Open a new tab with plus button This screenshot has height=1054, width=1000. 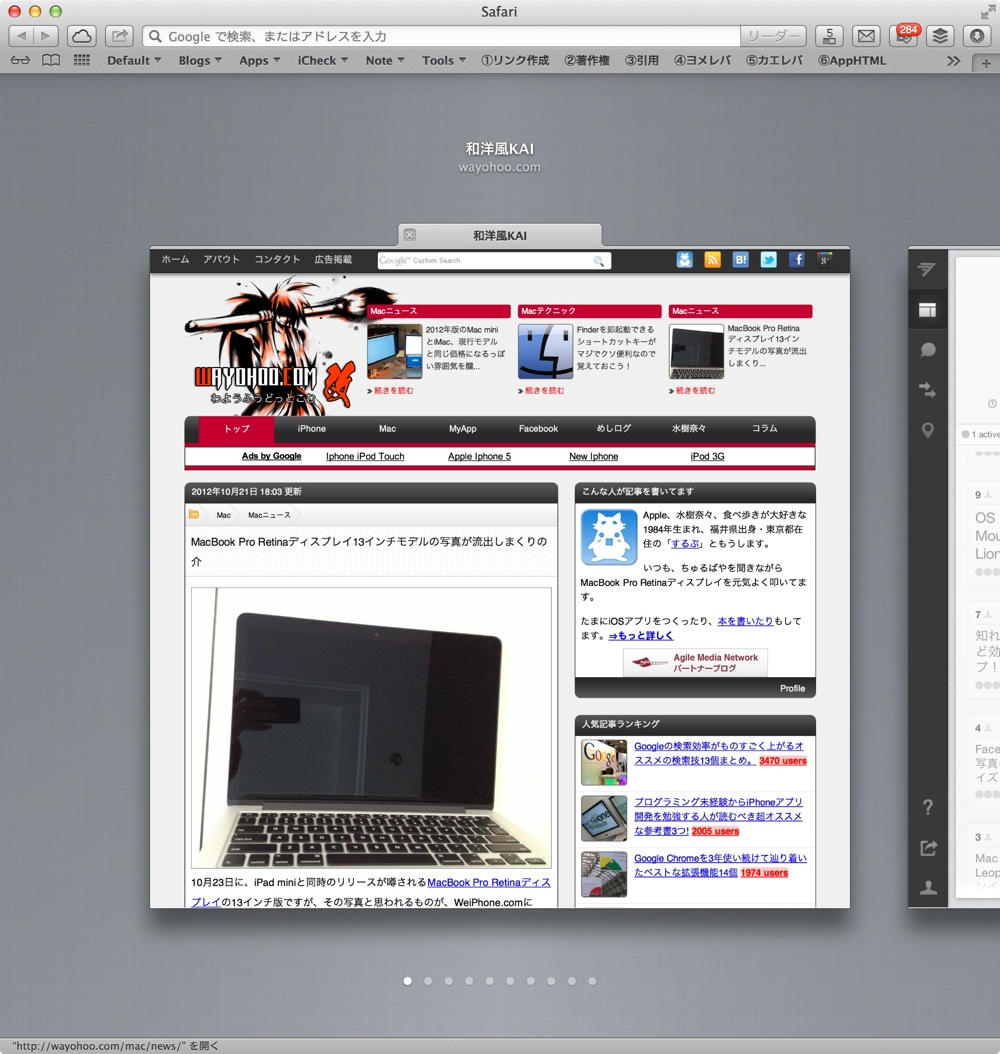click(x=986, y=63)
